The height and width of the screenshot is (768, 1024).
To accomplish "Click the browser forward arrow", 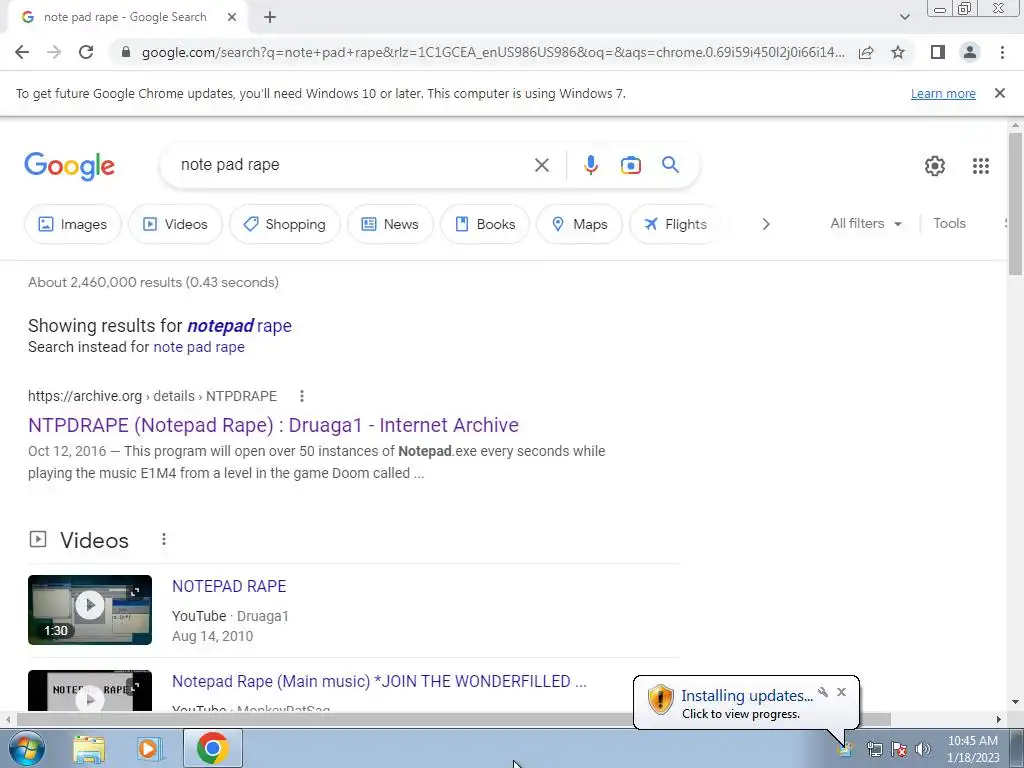I will 54,52.
